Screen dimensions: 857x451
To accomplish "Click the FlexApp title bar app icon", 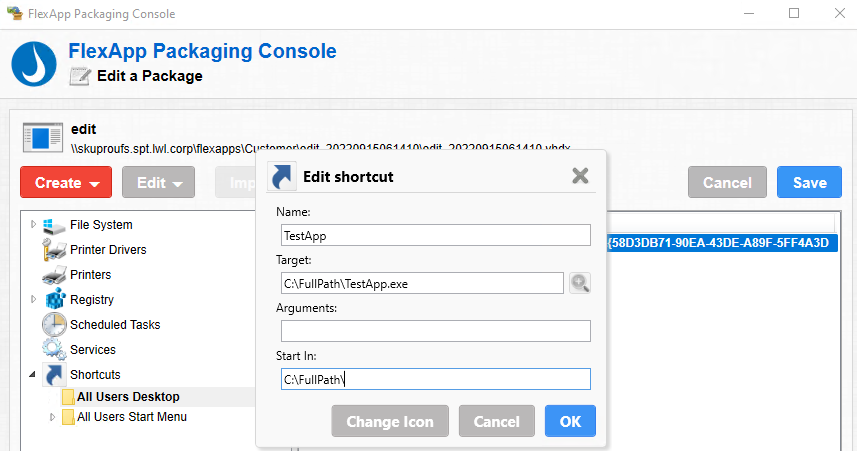I will [15, 13].
